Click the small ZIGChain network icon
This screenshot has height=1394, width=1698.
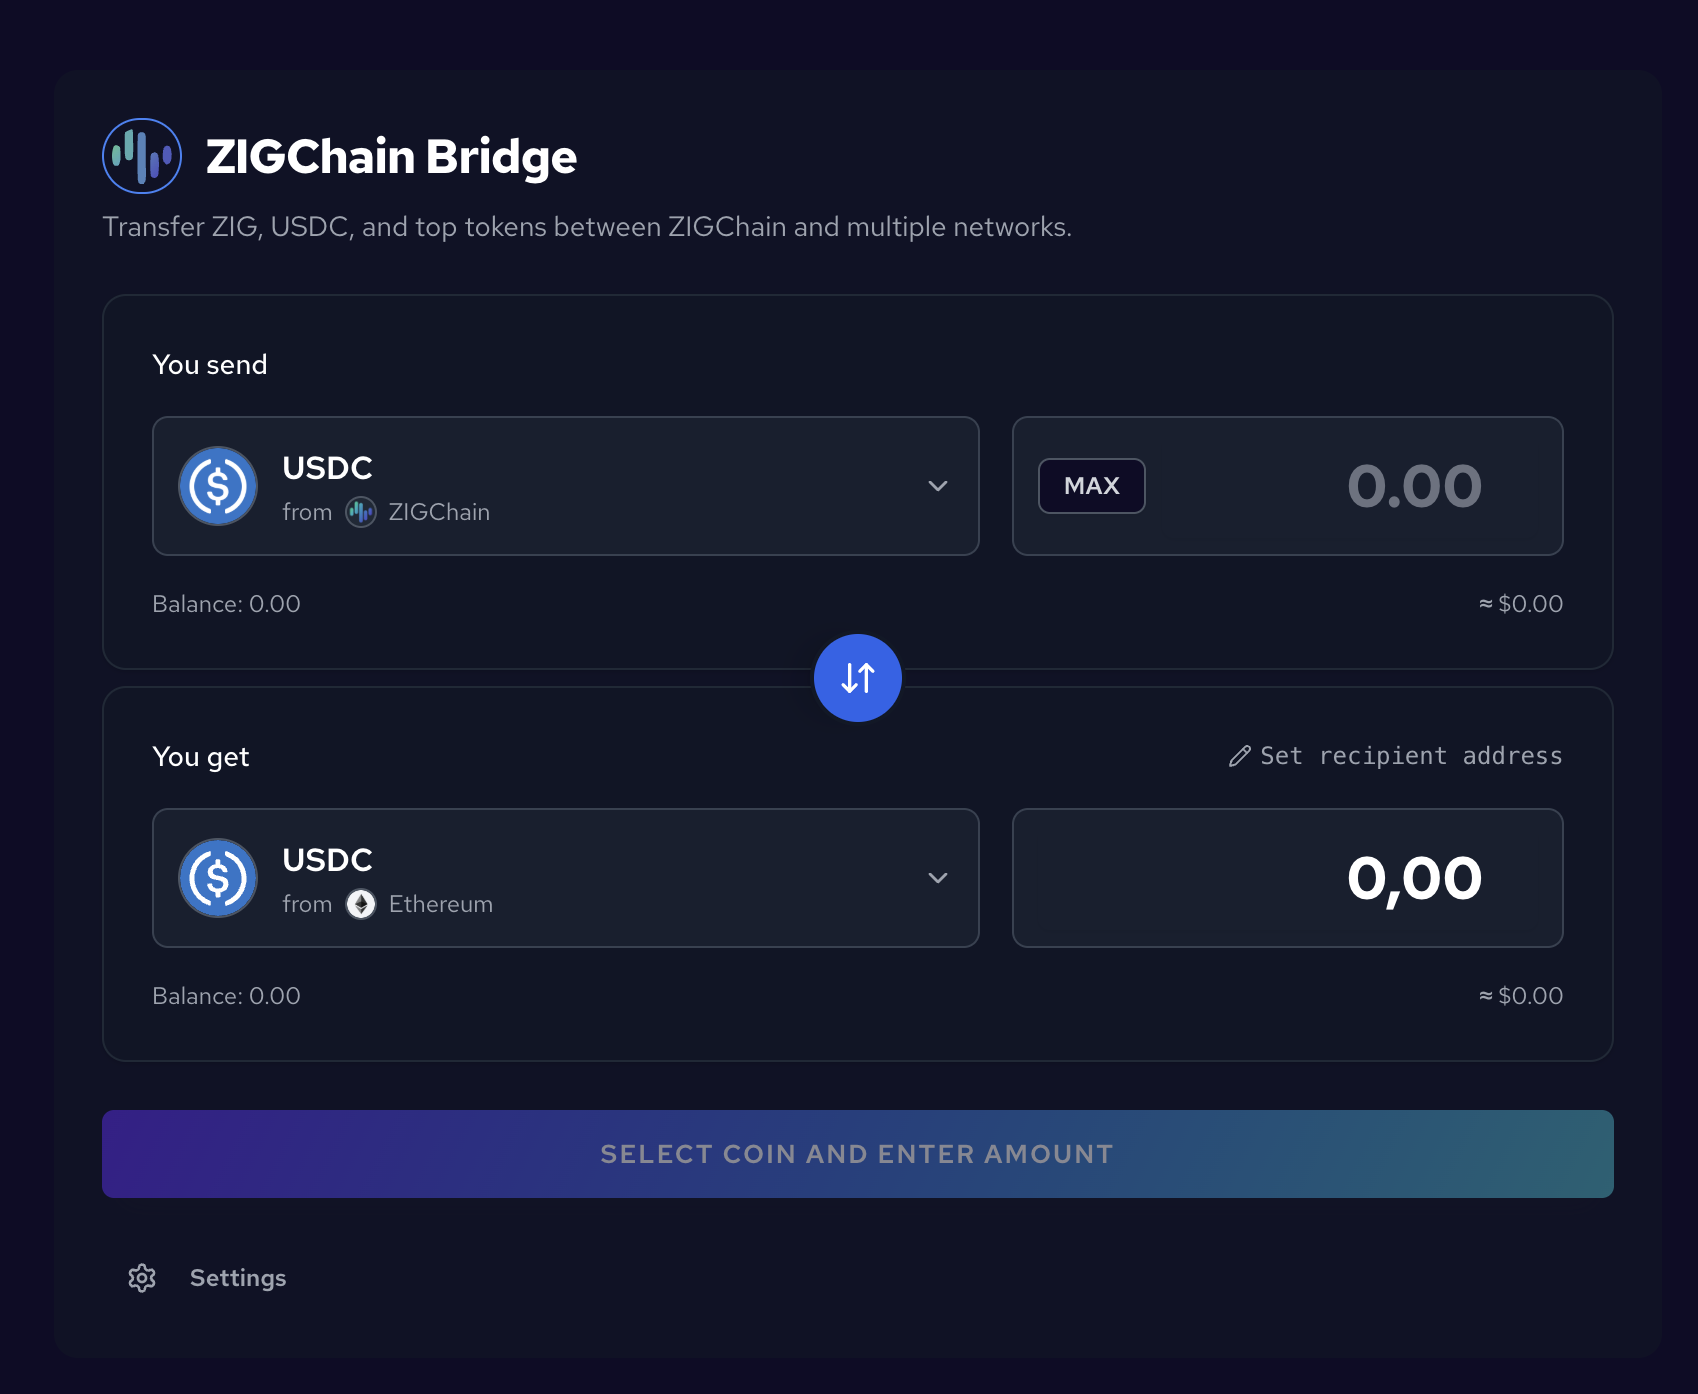[361, 512]
